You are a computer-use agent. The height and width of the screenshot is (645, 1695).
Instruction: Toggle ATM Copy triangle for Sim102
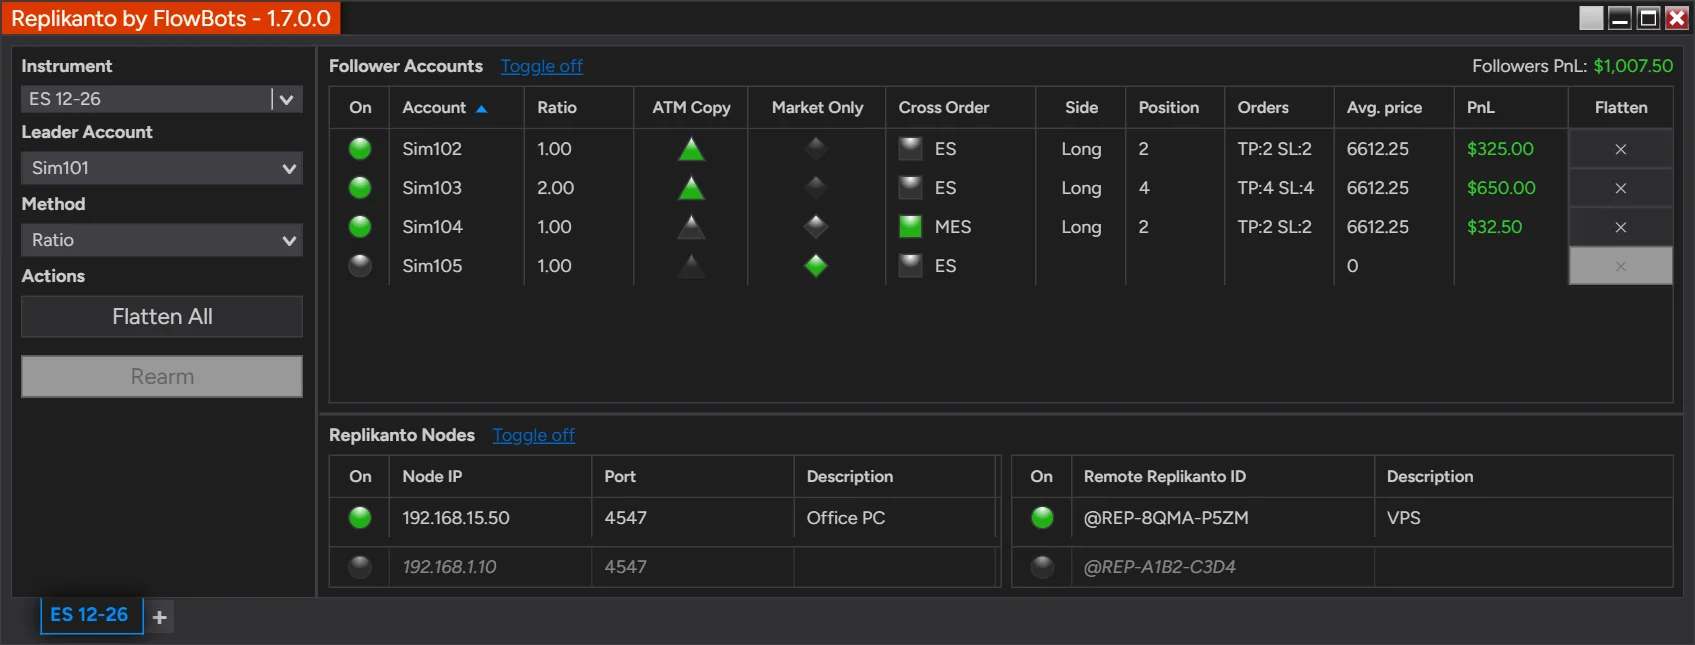pyautogui.click(x=691, y=149)
